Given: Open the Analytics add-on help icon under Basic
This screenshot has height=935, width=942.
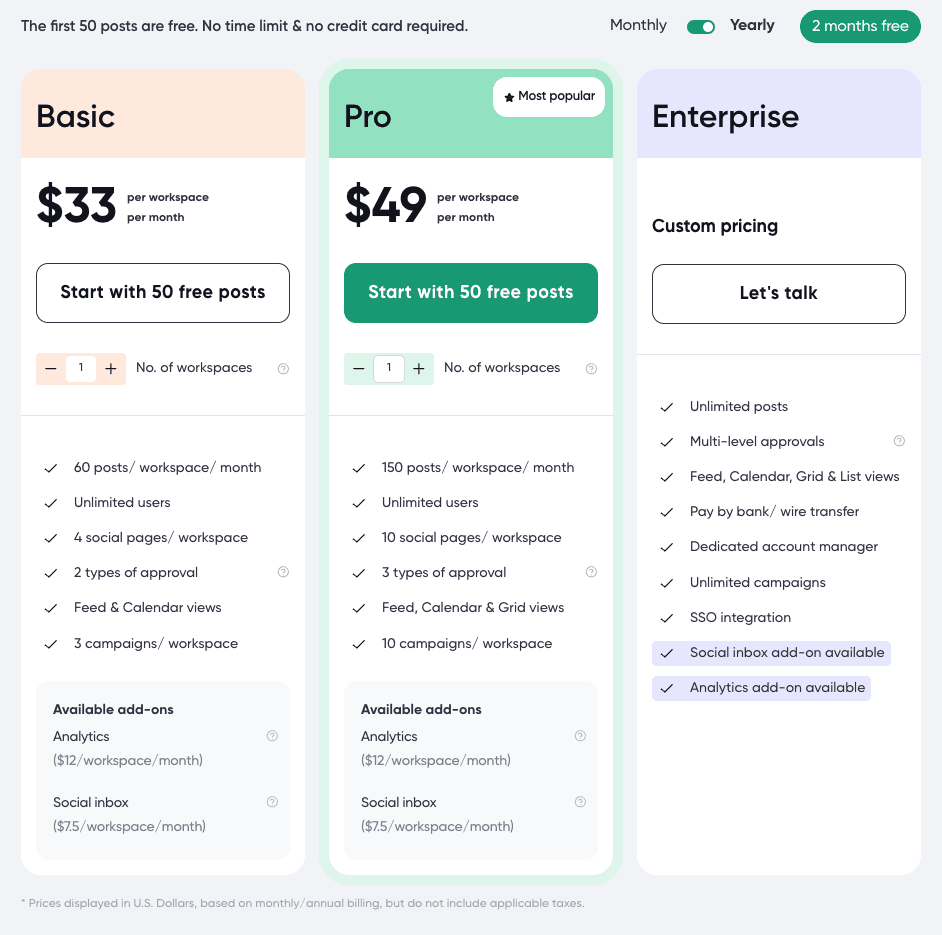Looking at the screenshot, I should click(272, 736).
